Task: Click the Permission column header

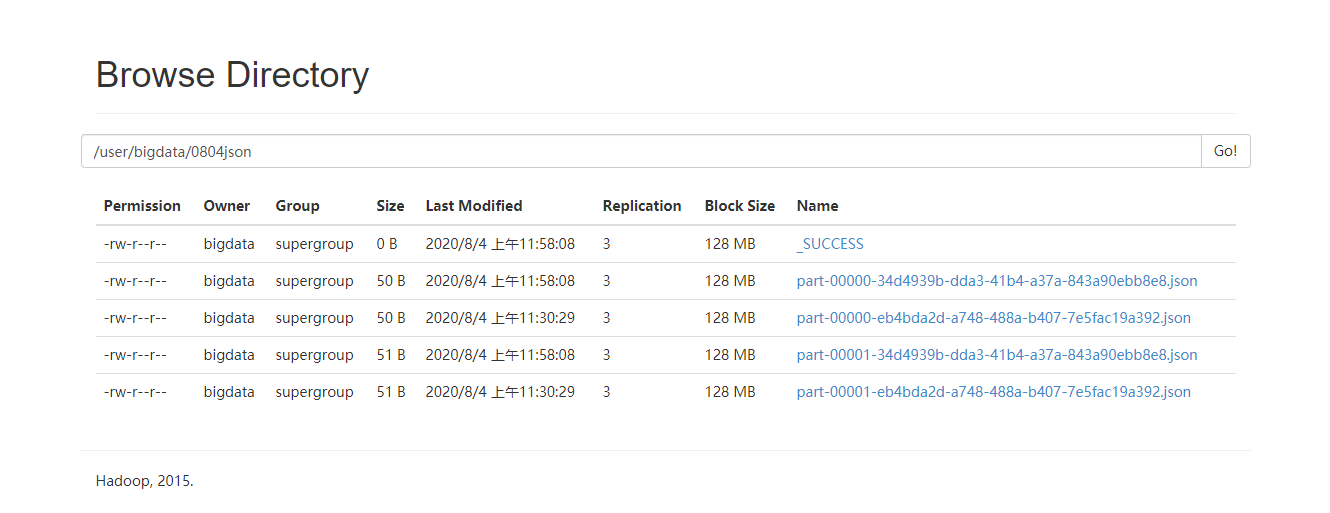Action: [x=142, y=206]
